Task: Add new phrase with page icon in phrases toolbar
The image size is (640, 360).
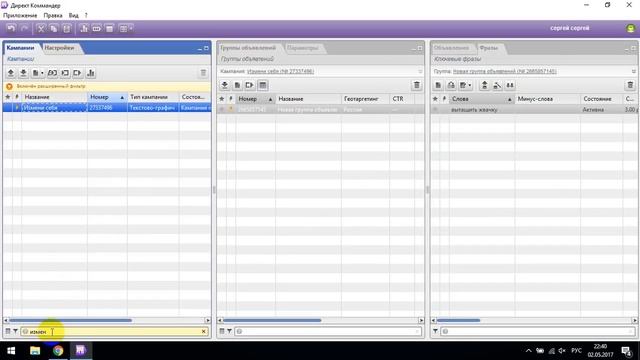Action: (438, 85)
